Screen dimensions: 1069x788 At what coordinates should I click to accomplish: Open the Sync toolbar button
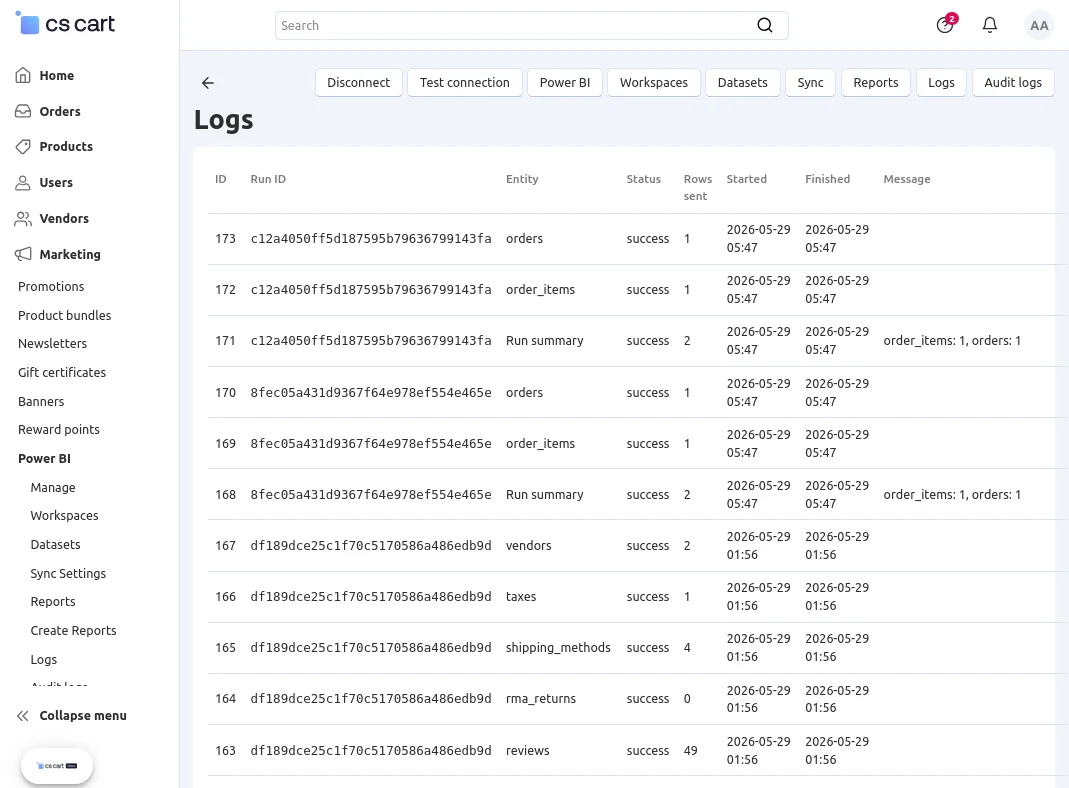pyautogui.click(x=811, y=82)
